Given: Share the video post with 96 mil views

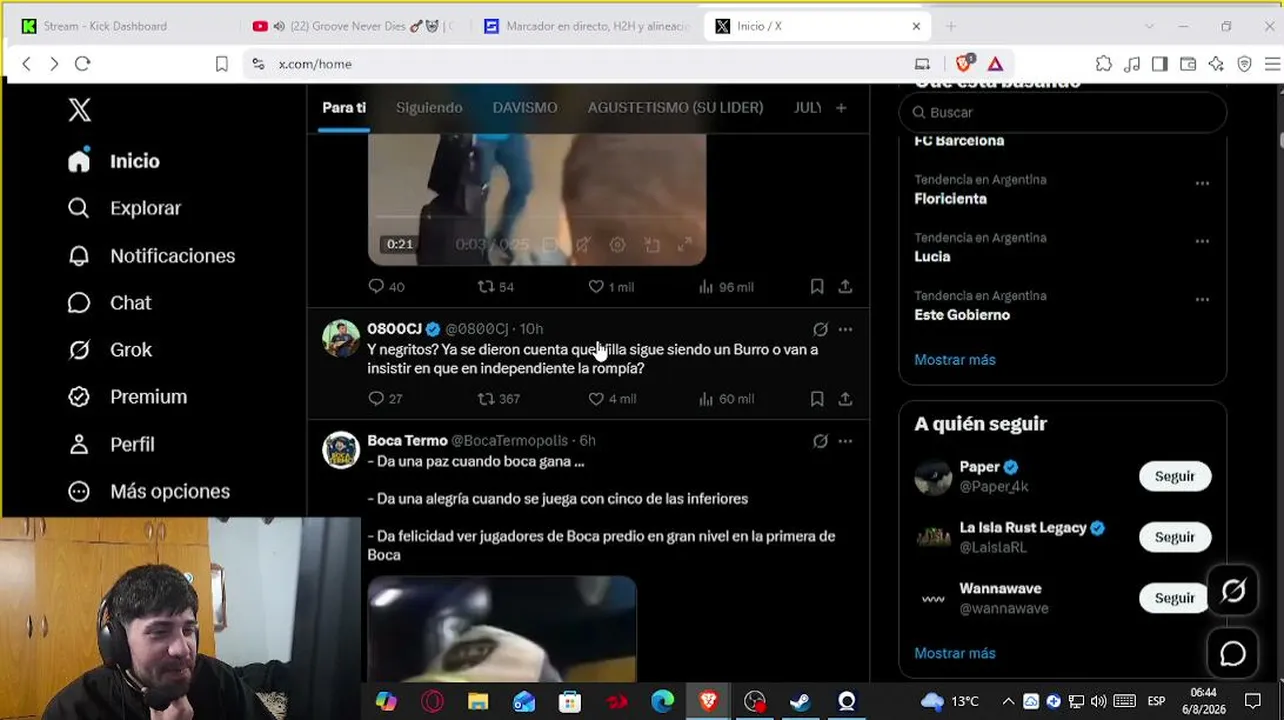Looking at the screenshot, I should (845, 287).
